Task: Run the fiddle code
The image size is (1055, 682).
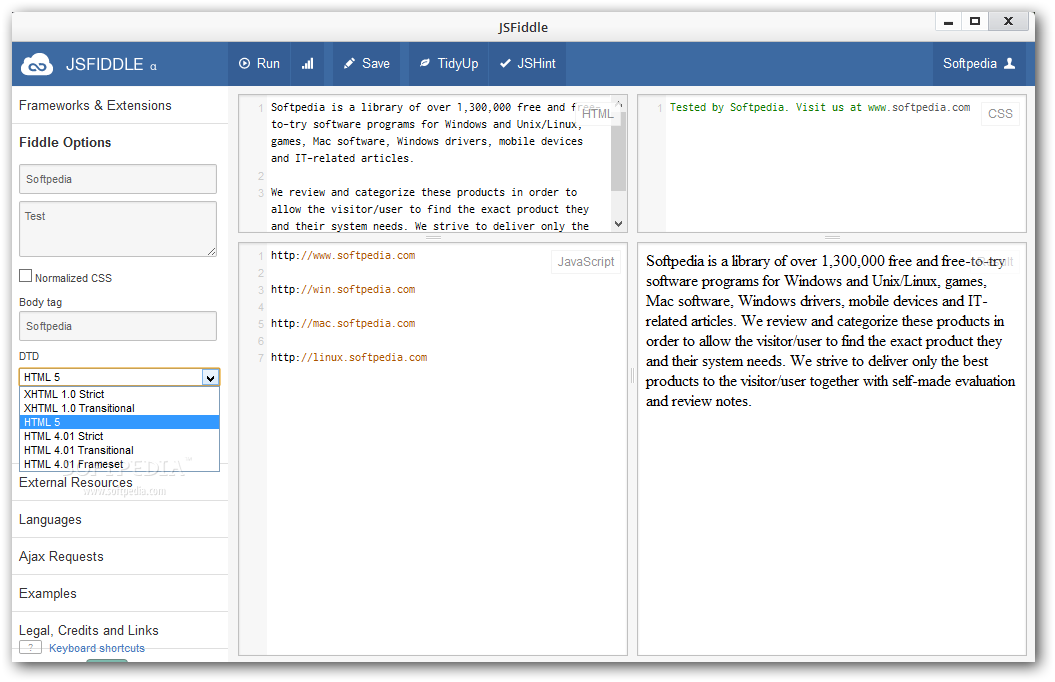Action: coord(260,63)
